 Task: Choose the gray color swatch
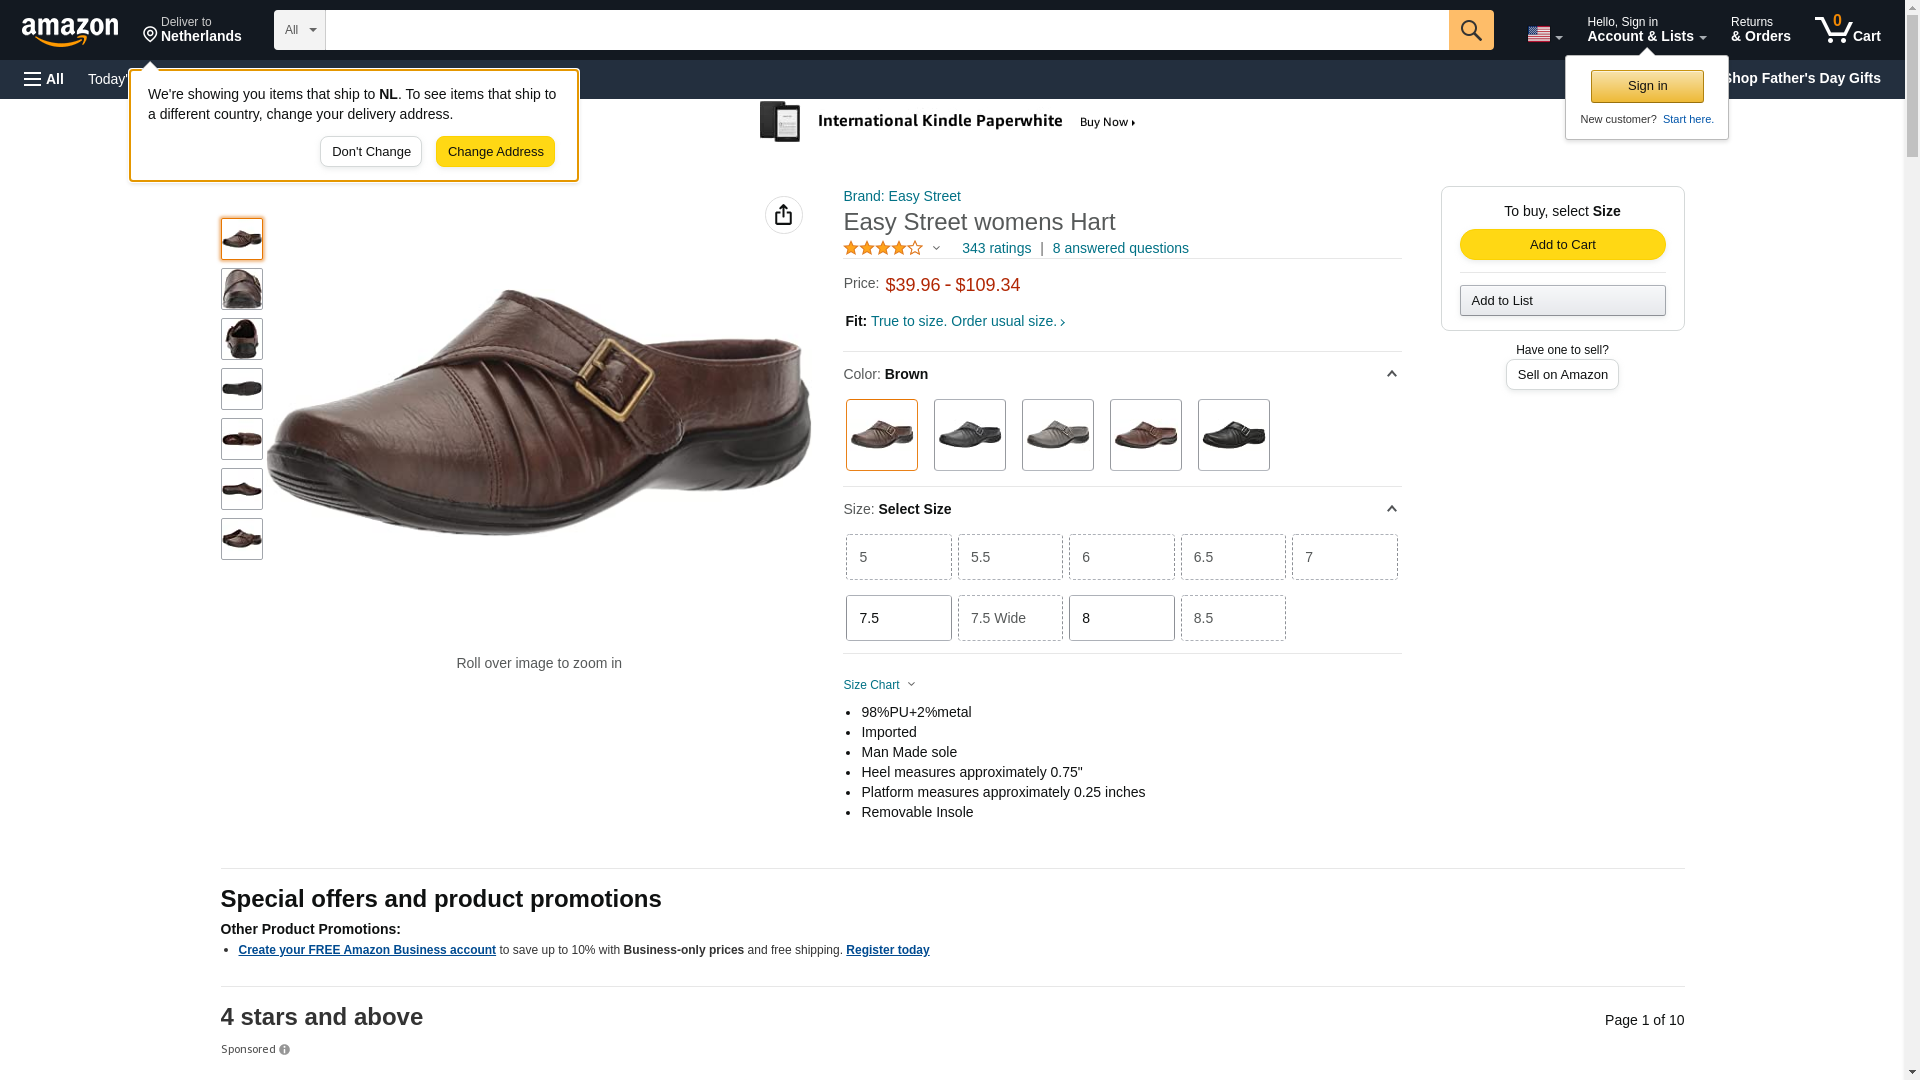1057,435
